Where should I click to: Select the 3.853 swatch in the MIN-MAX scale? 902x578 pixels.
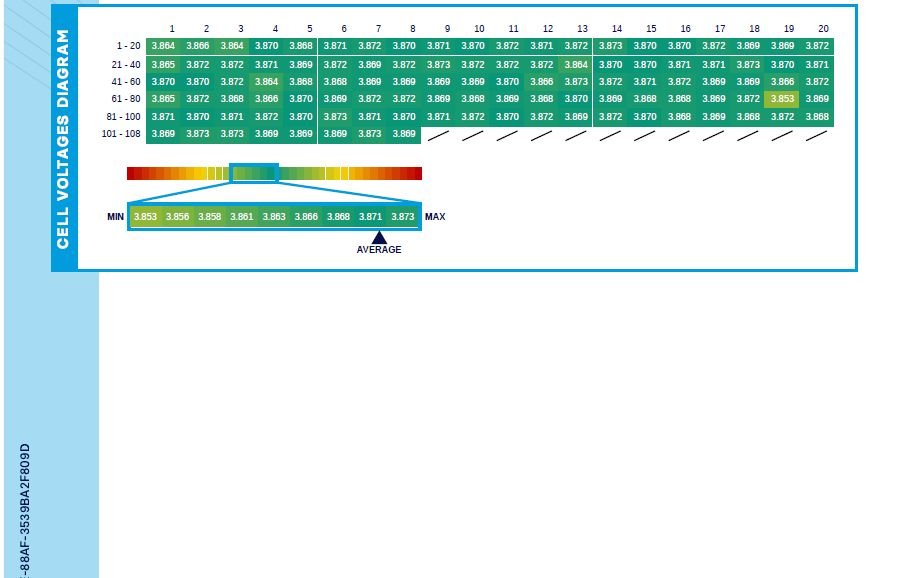tap(146, 217)
